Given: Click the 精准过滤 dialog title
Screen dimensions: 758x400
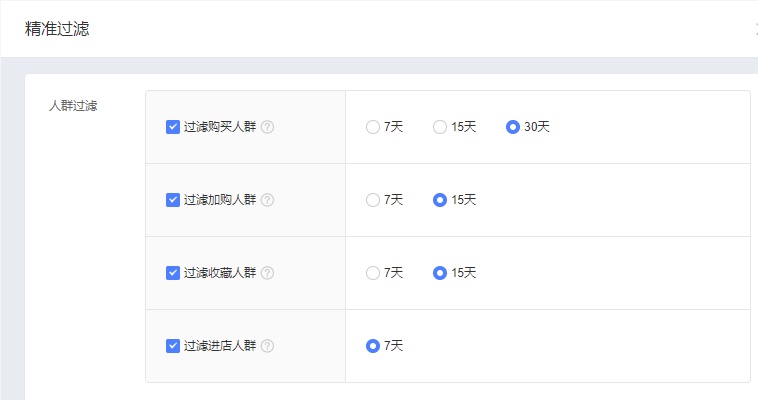Looking at the screenshot, I should 57,29.
